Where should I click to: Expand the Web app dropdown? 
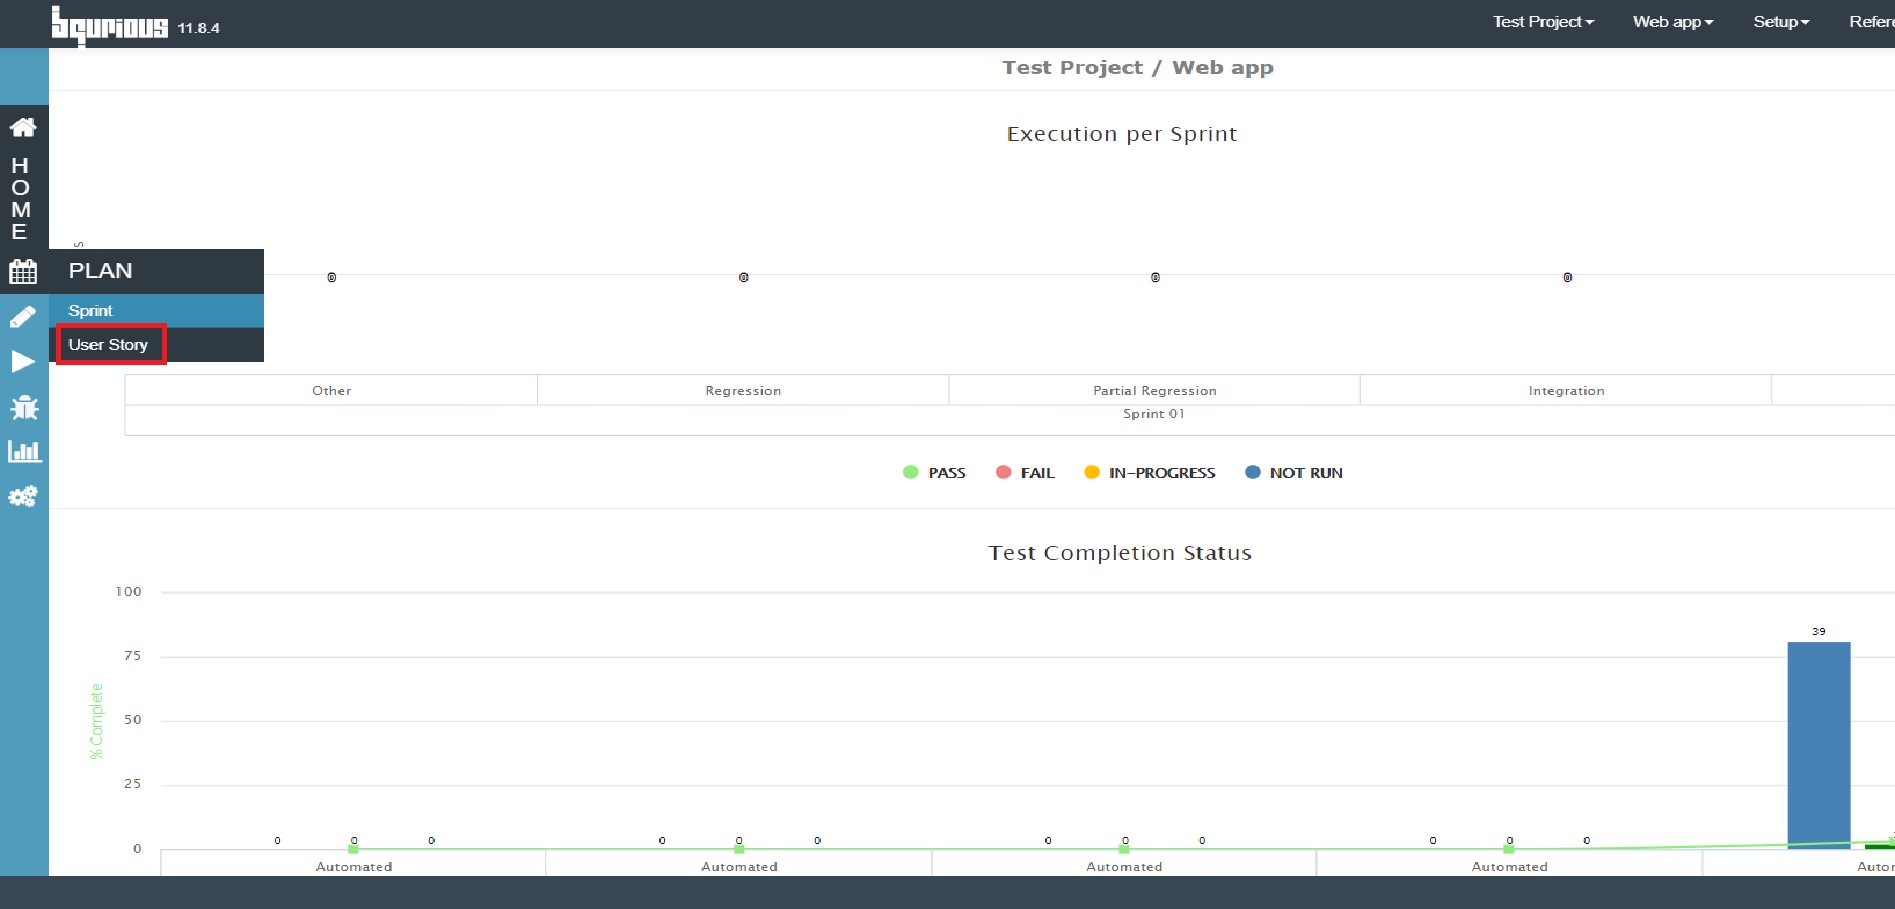[1673, 22]
